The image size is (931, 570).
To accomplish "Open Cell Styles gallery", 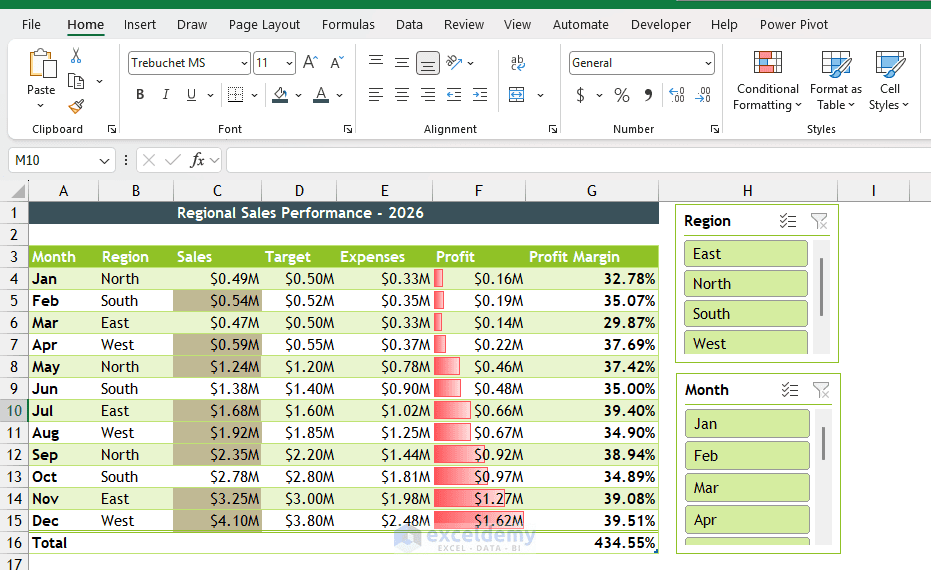I will pyautogui.click(x=889, y=81).
